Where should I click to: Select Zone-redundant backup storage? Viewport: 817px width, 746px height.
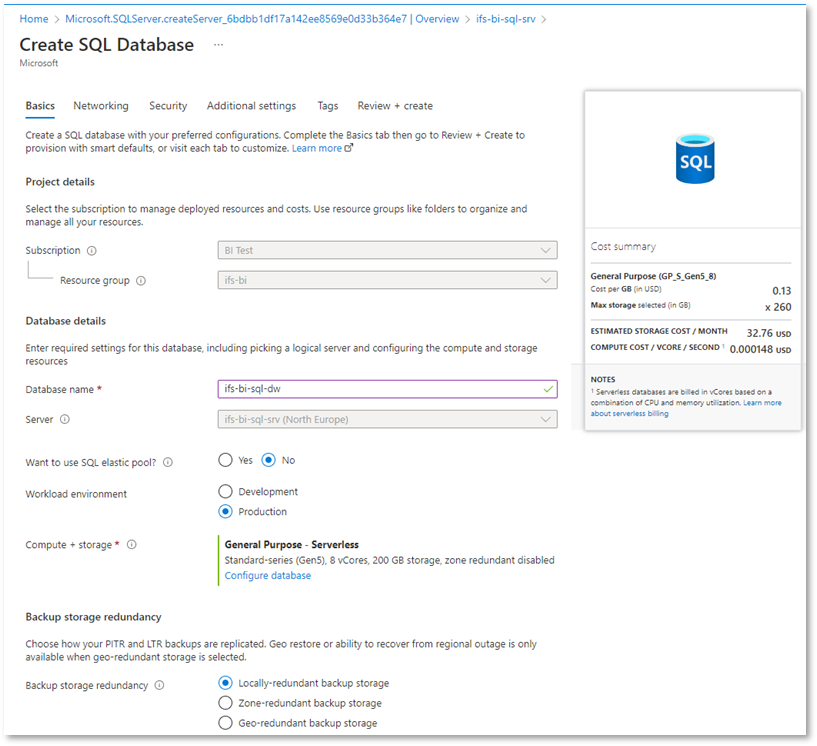pyautogui.click(x=225, y=703)
